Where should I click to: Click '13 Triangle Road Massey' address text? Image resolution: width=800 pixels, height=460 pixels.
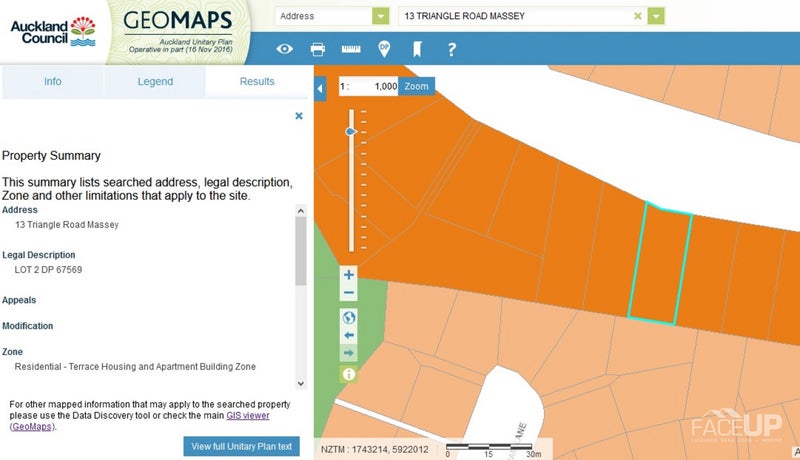pos(67,224)
